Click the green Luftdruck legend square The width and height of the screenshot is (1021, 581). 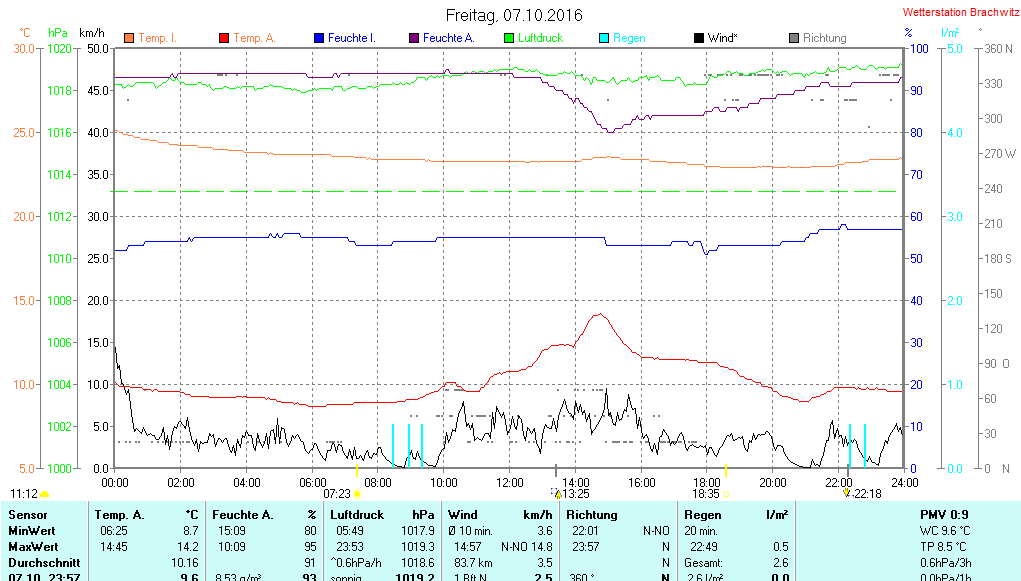tap(509, 39)
